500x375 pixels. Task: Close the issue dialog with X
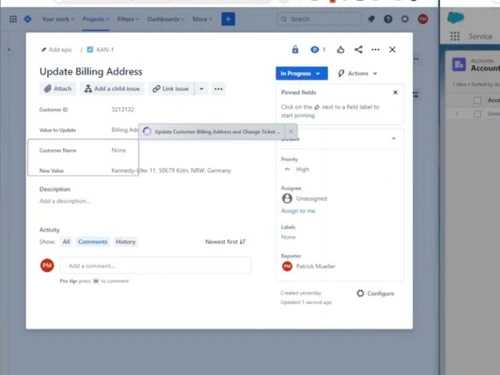pos(392,50)
